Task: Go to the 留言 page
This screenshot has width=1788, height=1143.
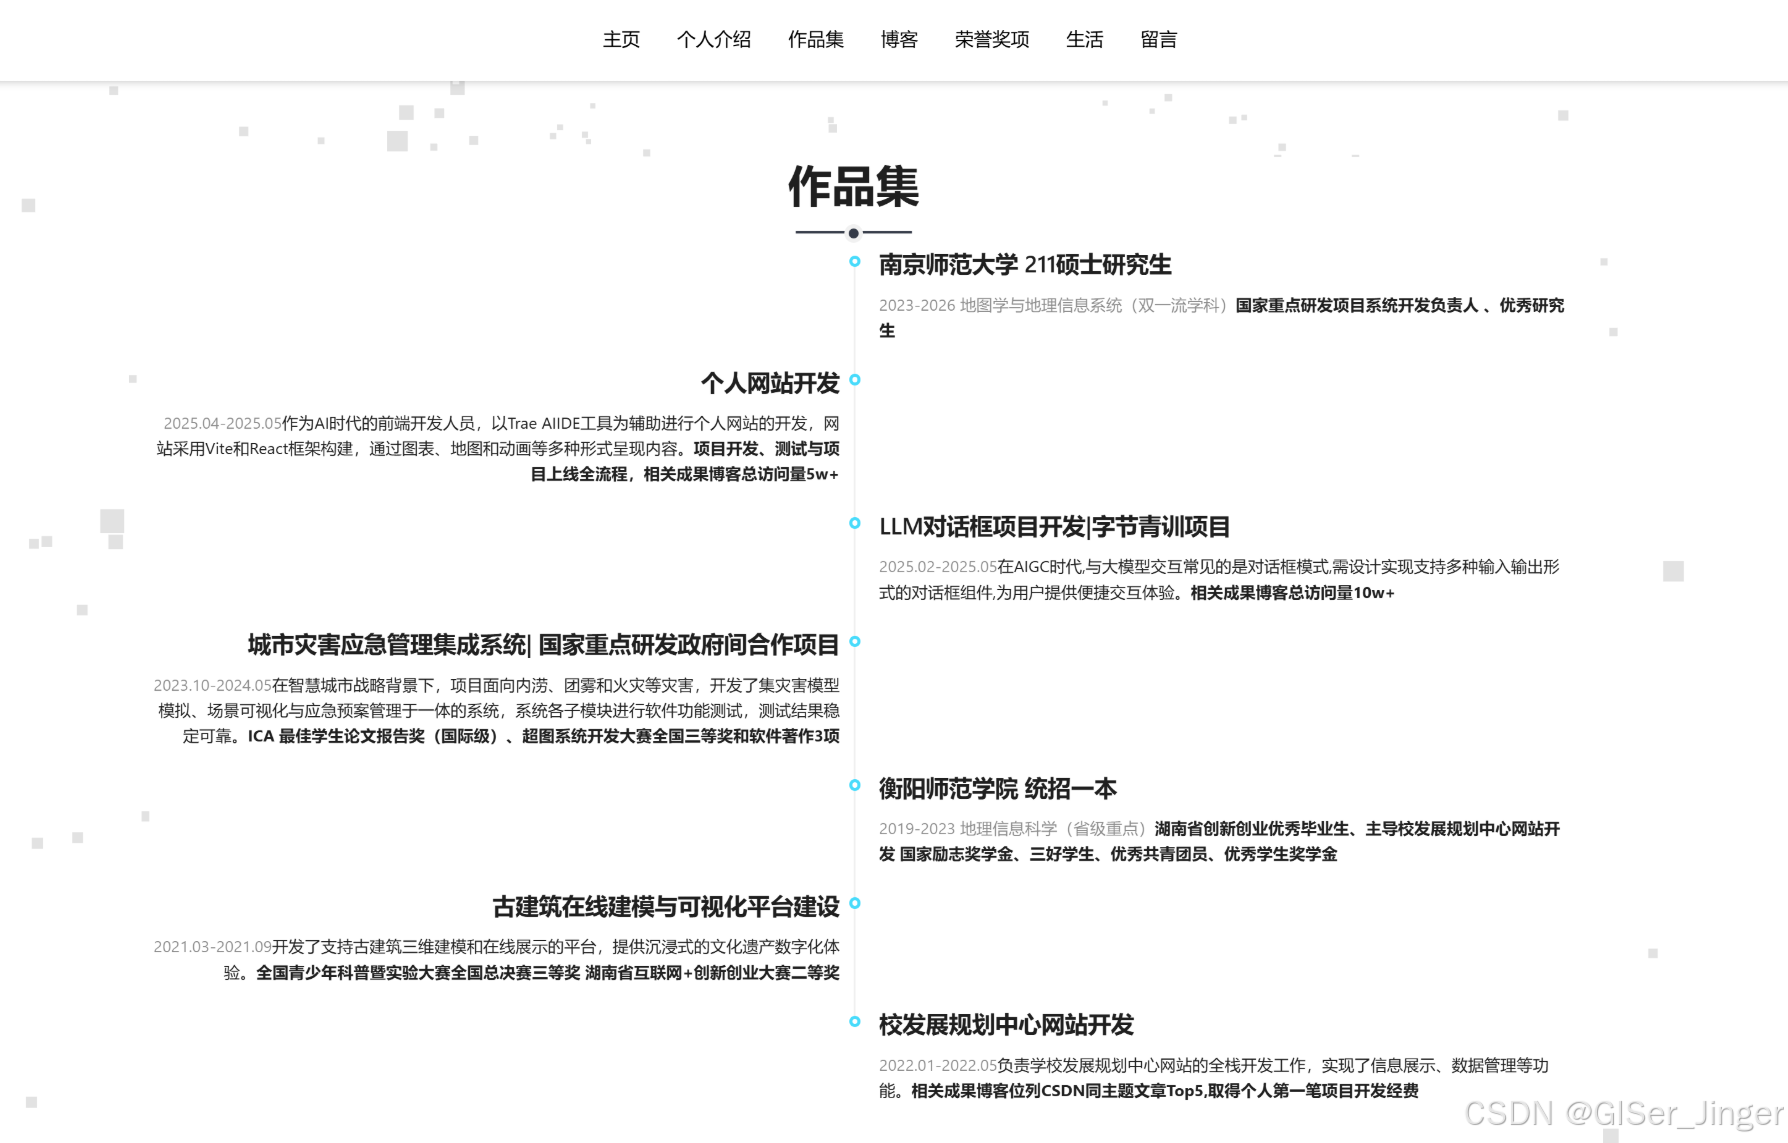Action: [x=1159, y=40]
